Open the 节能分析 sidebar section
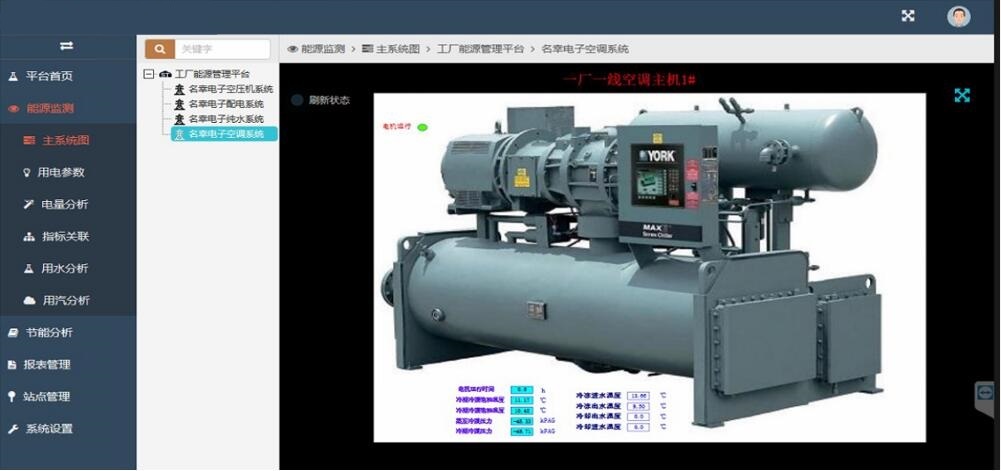The image size is (1001, 471). (49, 333)
